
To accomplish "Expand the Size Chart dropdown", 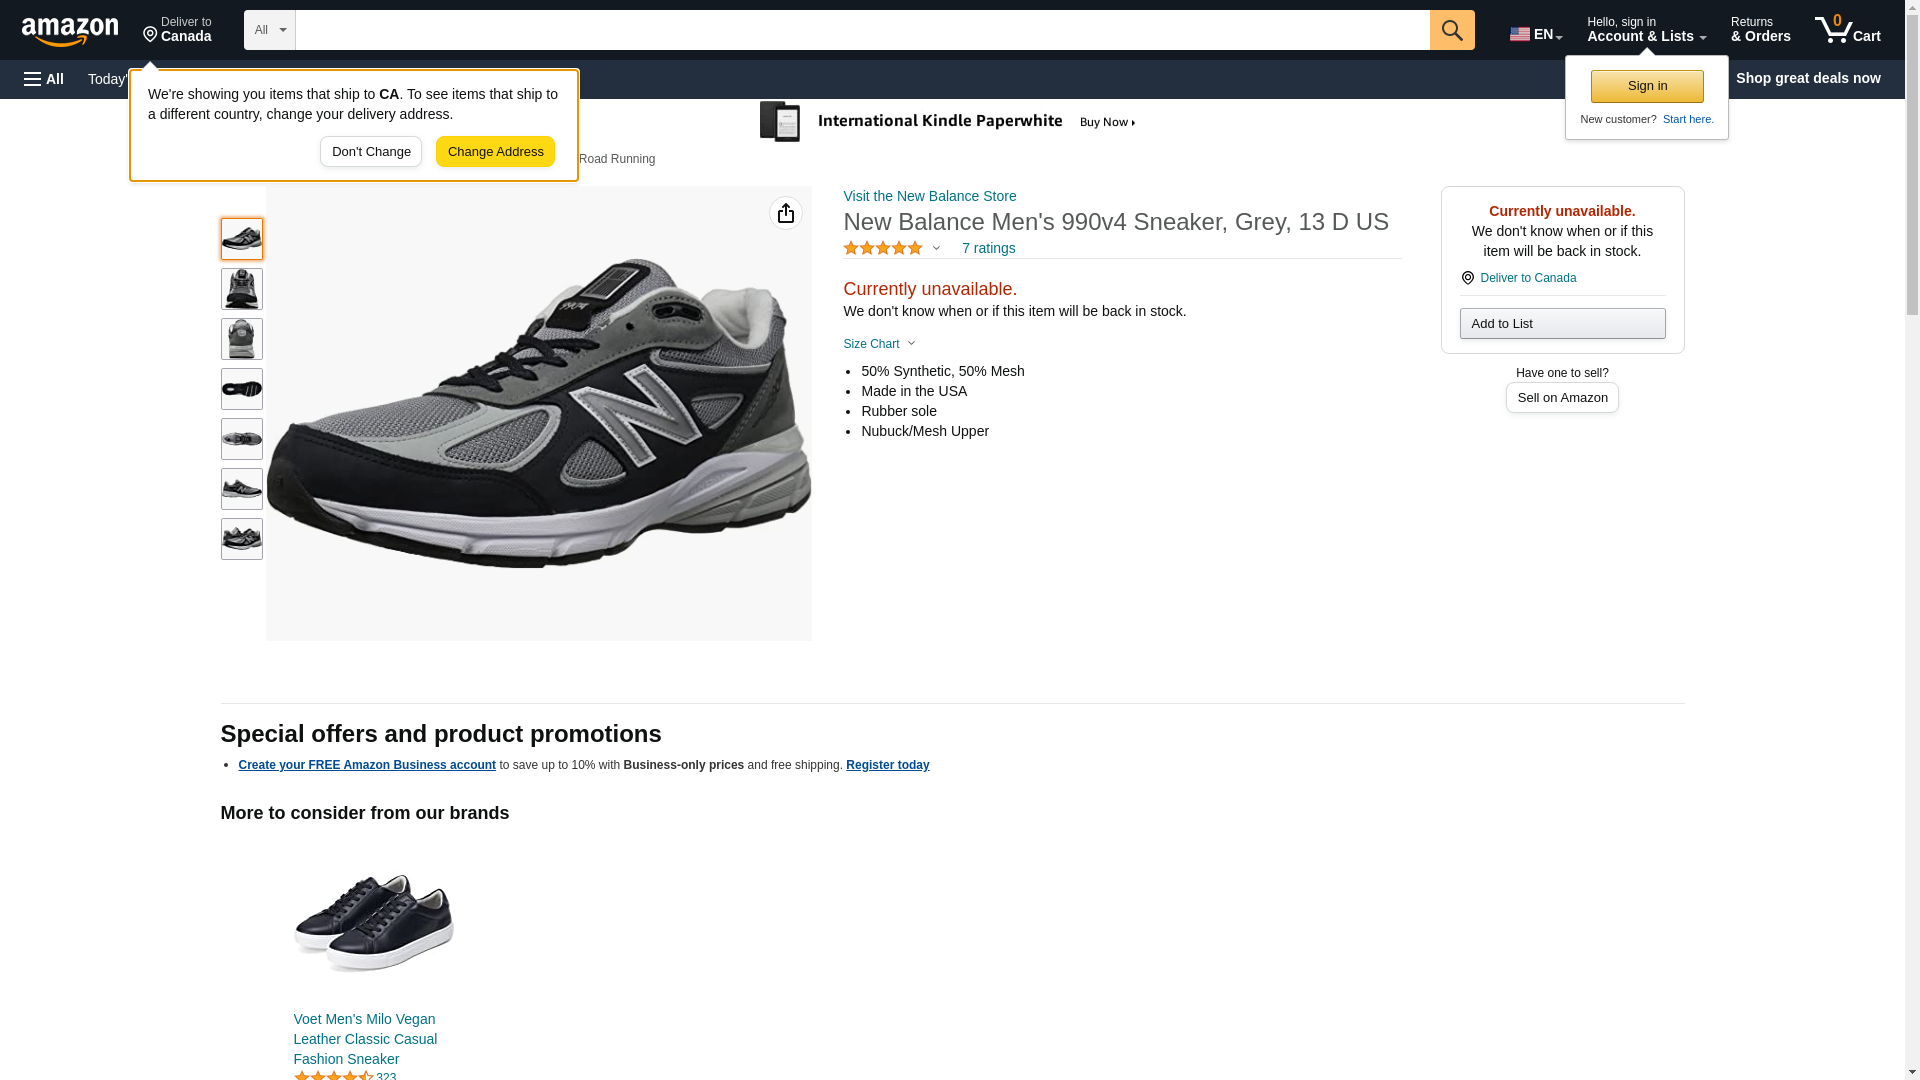I will click(x=879, y=344).
